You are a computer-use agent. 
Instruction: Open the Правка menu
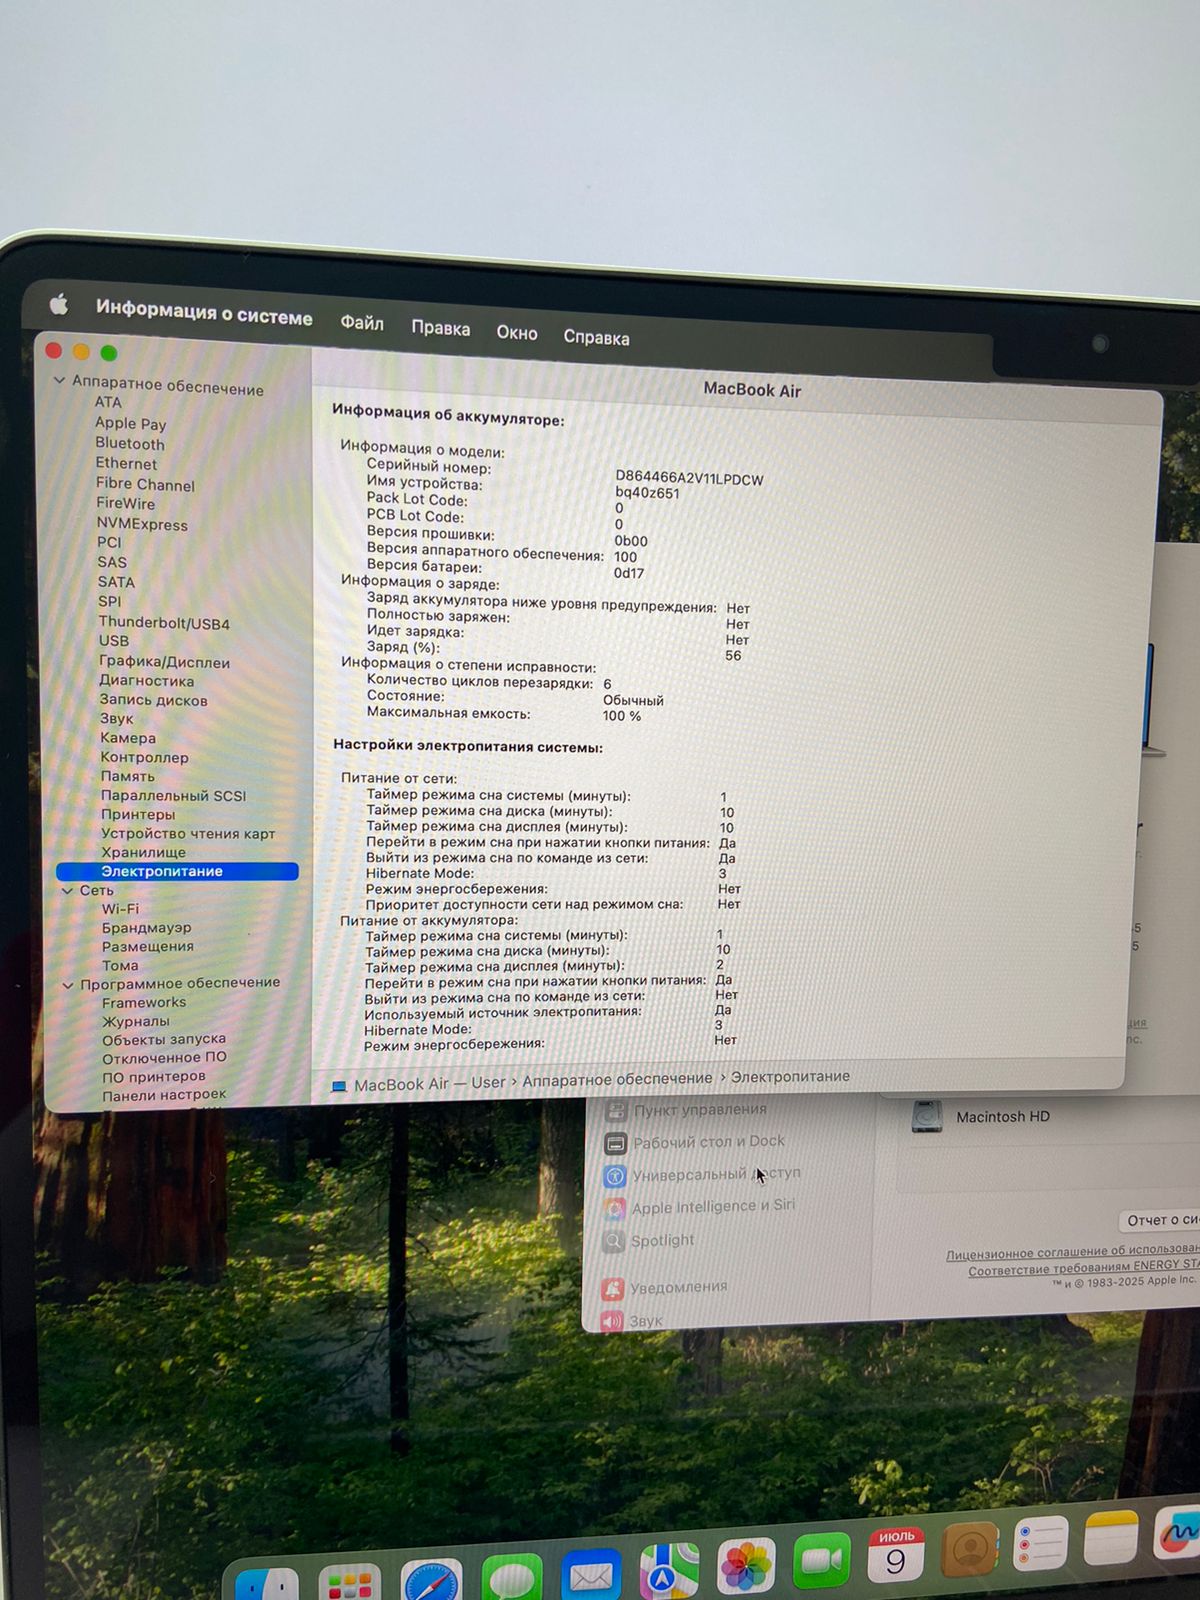[x=440, y=328]
